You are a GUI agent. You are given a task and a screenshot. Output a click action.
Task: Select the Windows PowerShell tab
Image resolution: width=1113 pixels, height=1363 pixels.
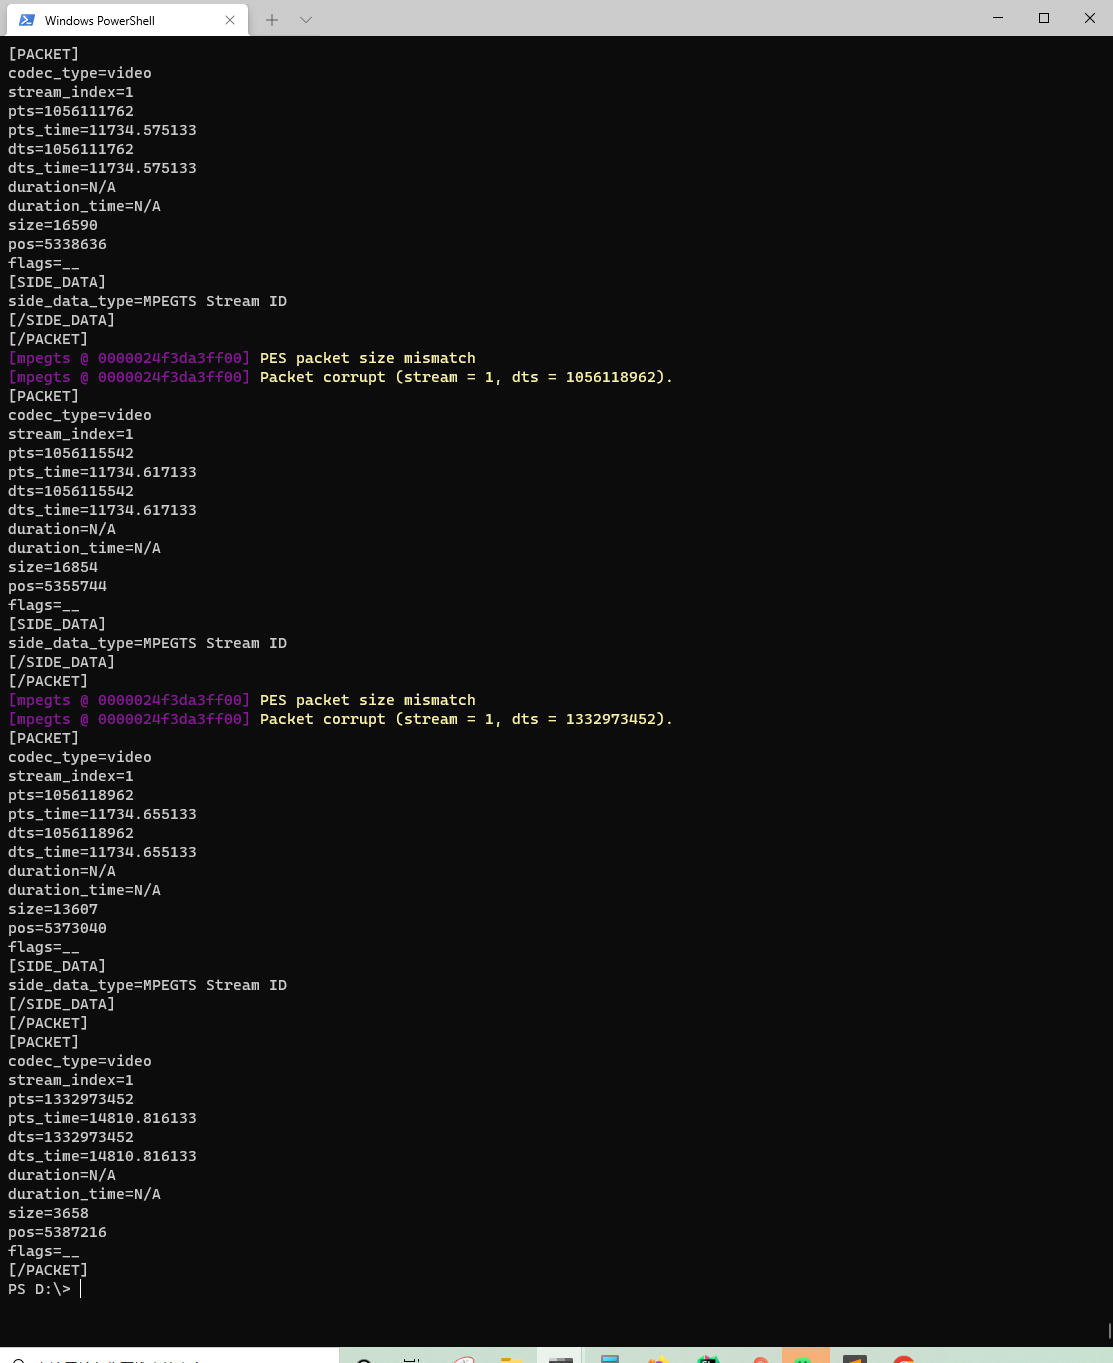pyautogui.click(x=120, y=20)
